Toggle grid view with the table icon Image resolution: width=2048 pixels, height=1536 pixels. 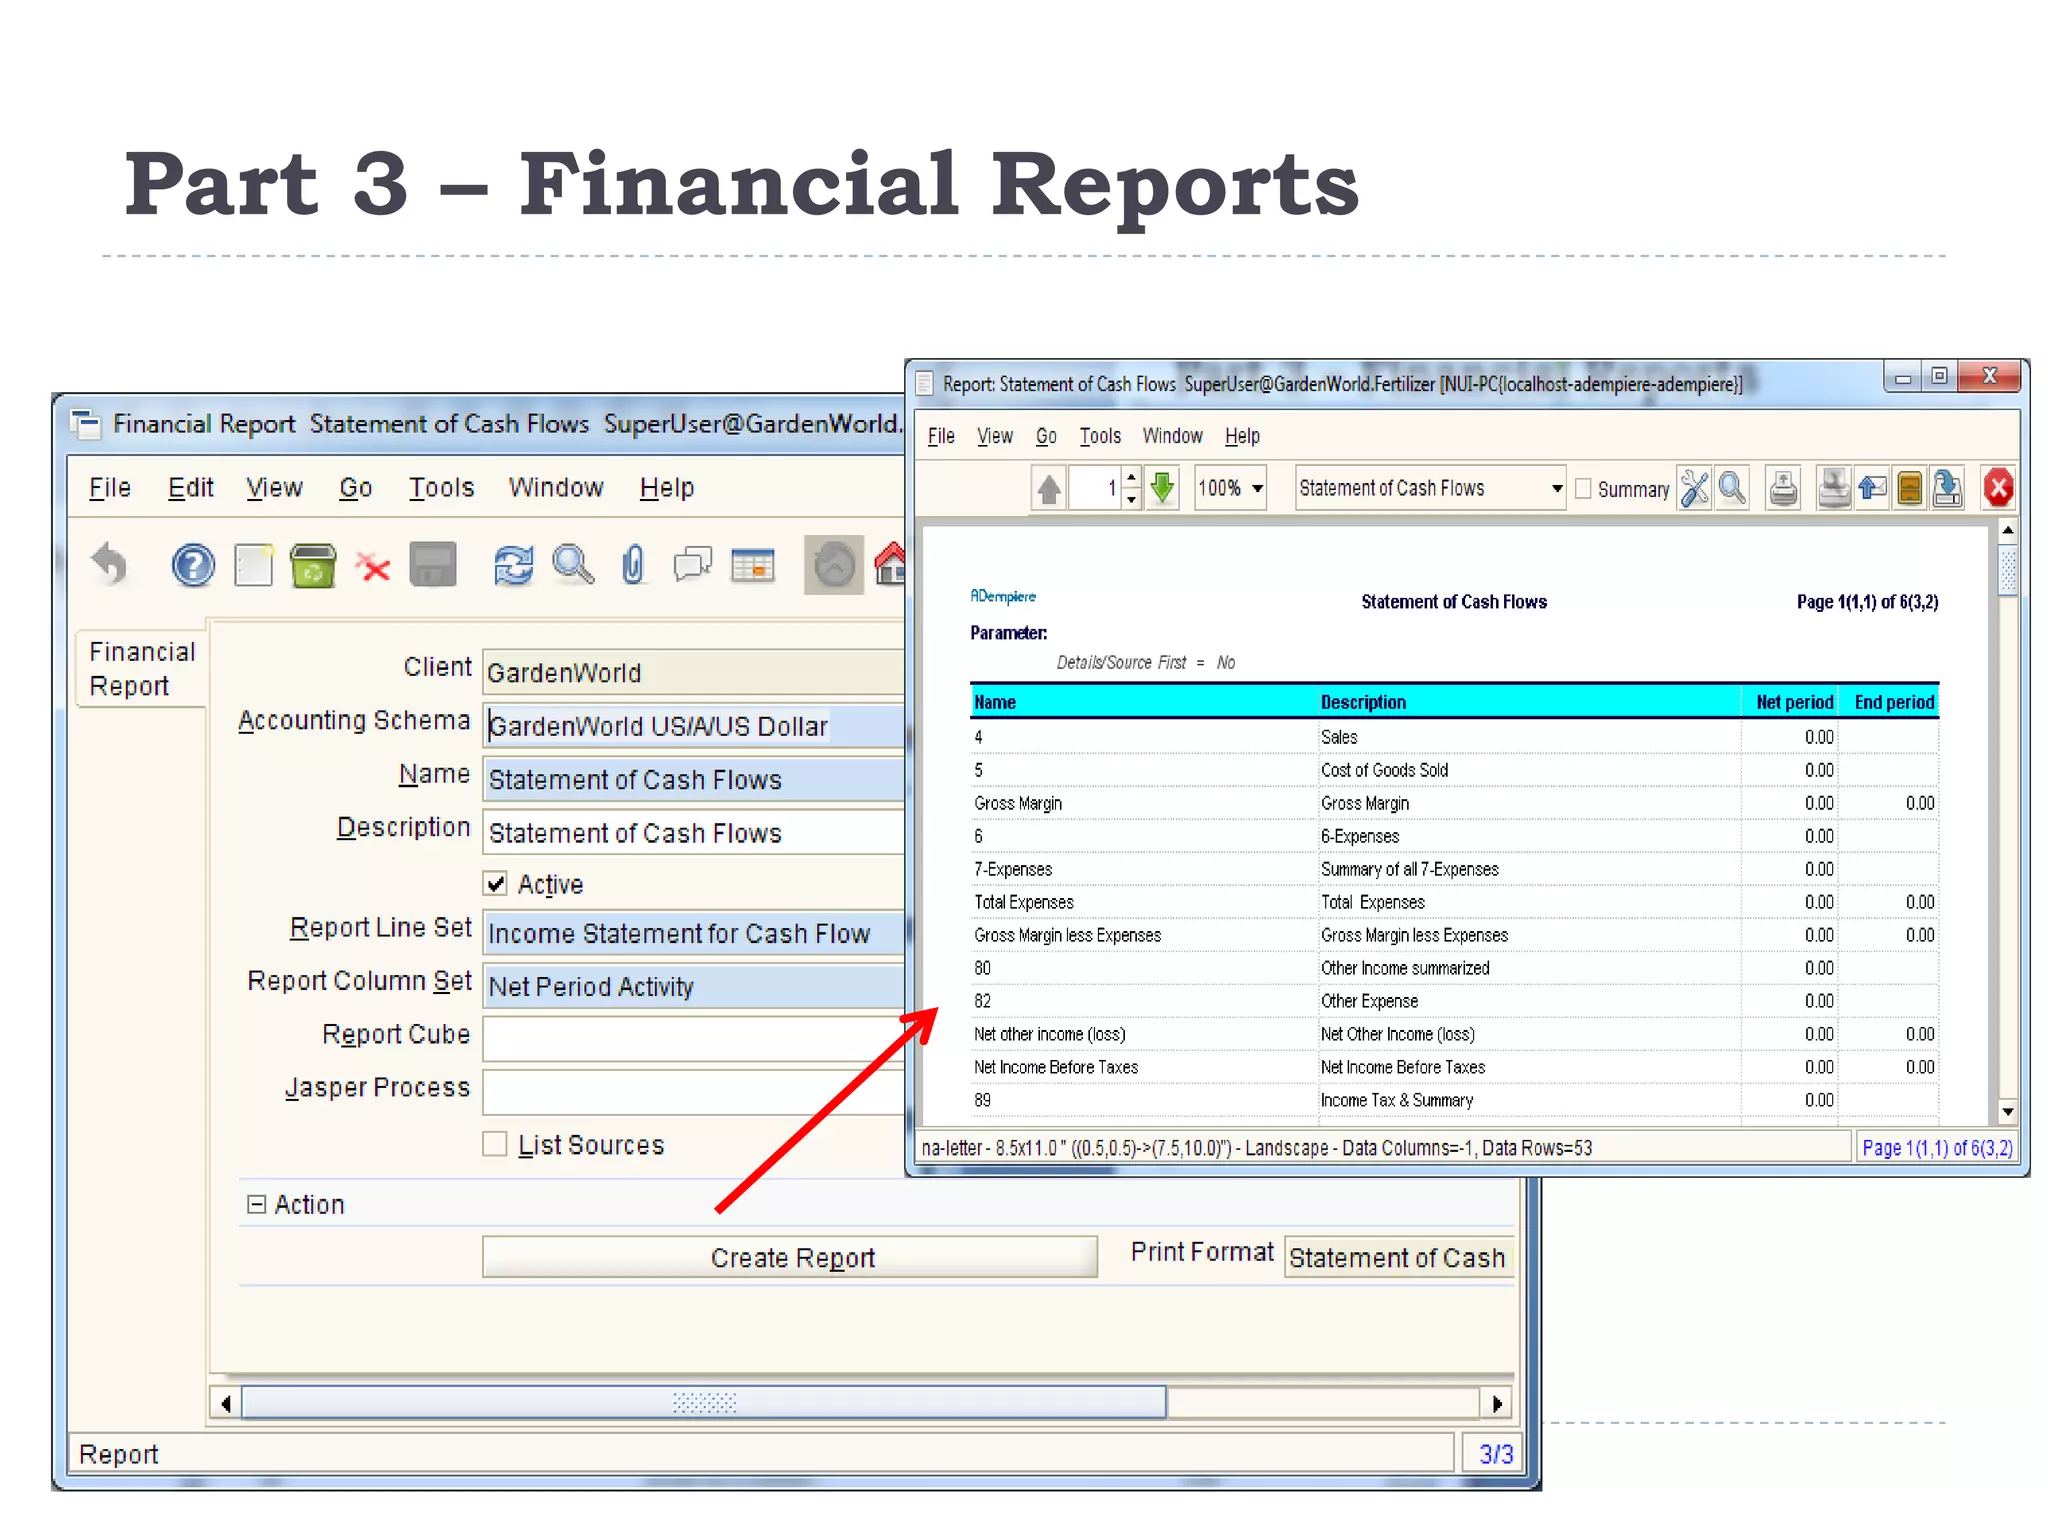[x=752, y=565]
